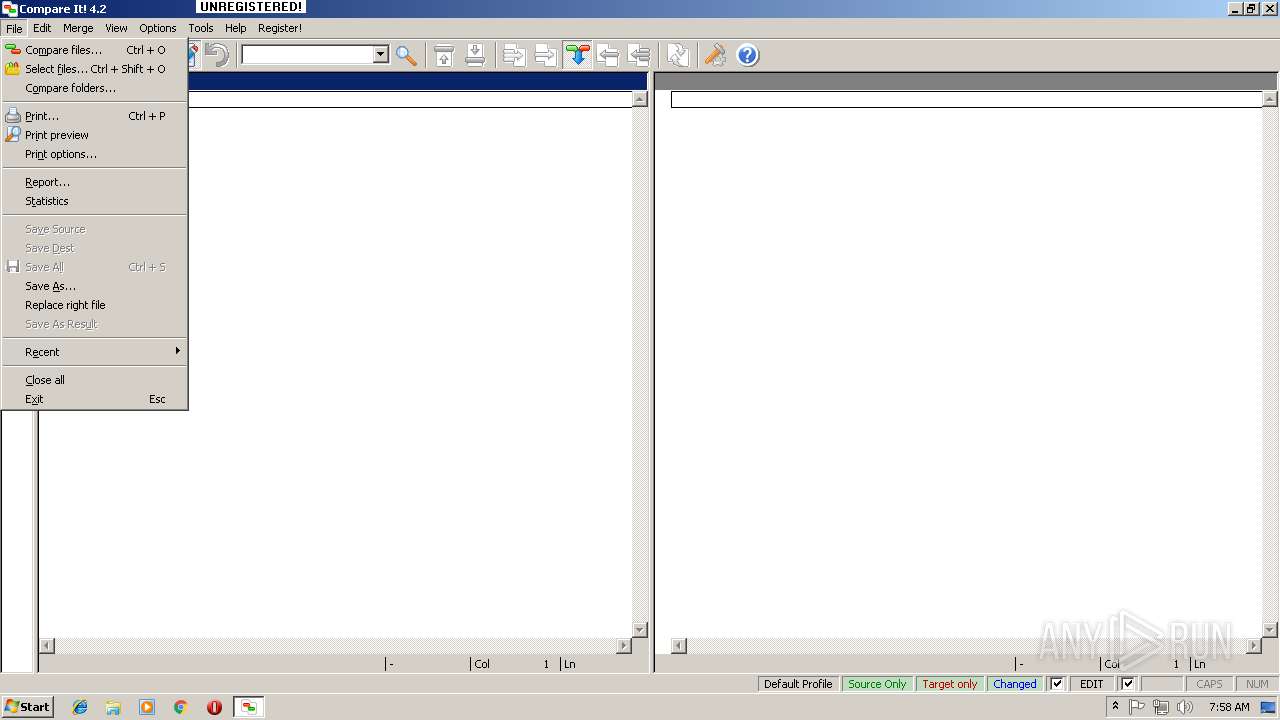Open the Edit menu
Screen dimensions: 1280x720
click(x=42, y=28)
